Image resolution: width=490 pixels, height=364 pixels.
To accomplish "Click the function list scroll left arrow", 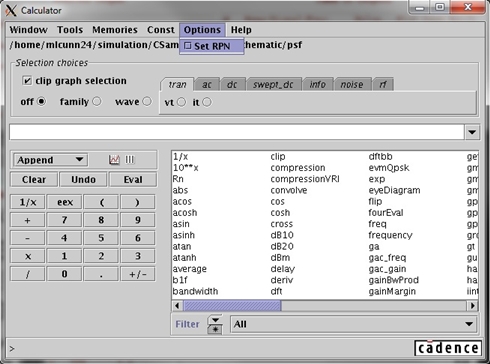I will [x=177, y=306].
